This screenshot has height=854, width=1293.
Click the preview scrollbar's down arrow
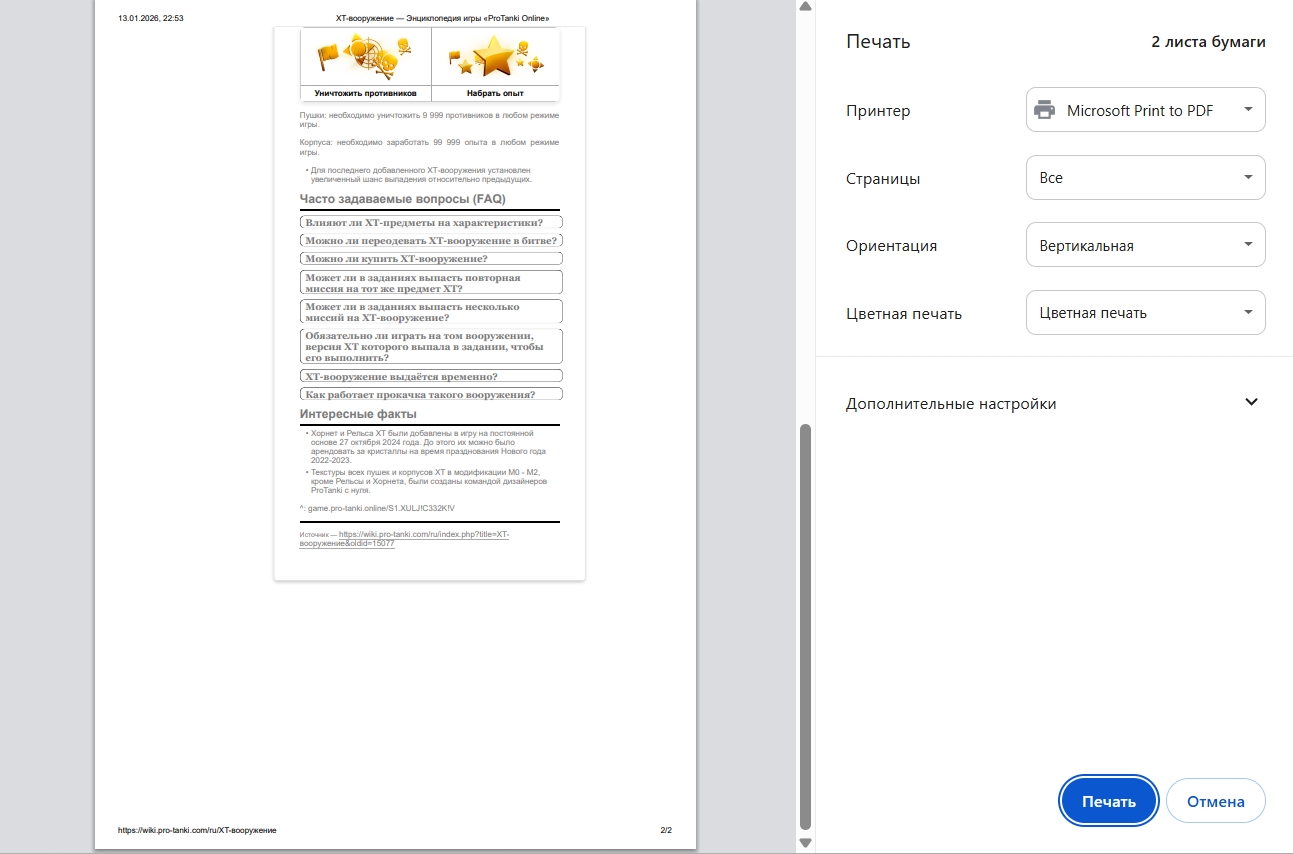coord(805,843)
